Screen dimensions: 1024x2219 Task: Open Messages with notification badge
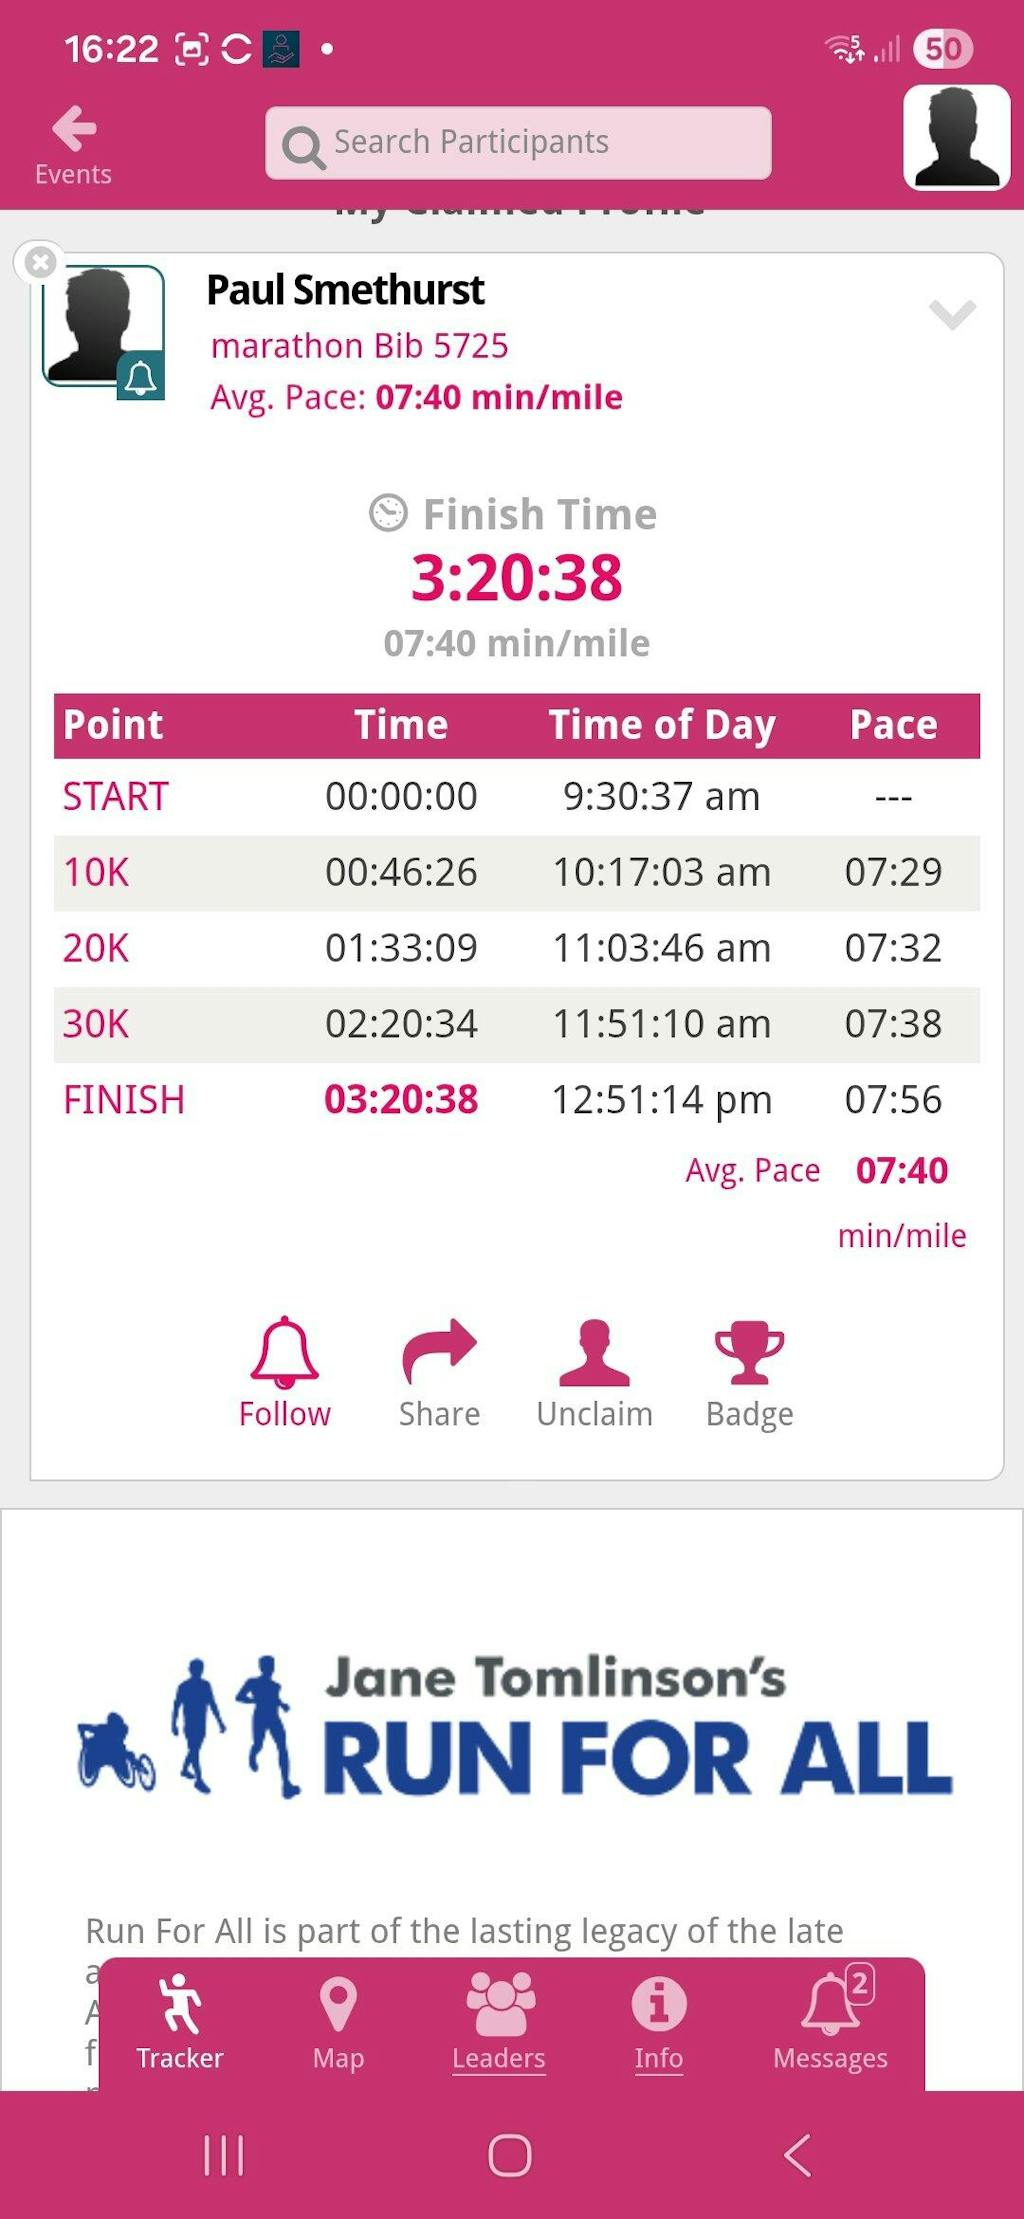[x=830, y=2022]
